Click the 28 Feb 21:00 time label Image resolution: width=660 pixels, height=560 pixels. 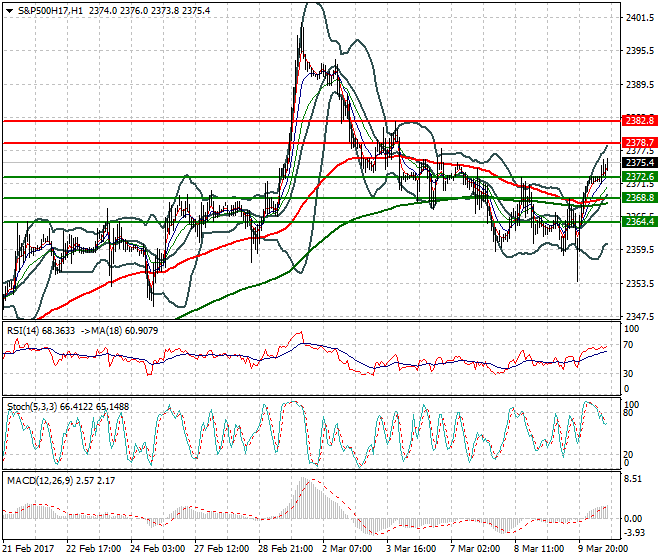coord(285,549)
